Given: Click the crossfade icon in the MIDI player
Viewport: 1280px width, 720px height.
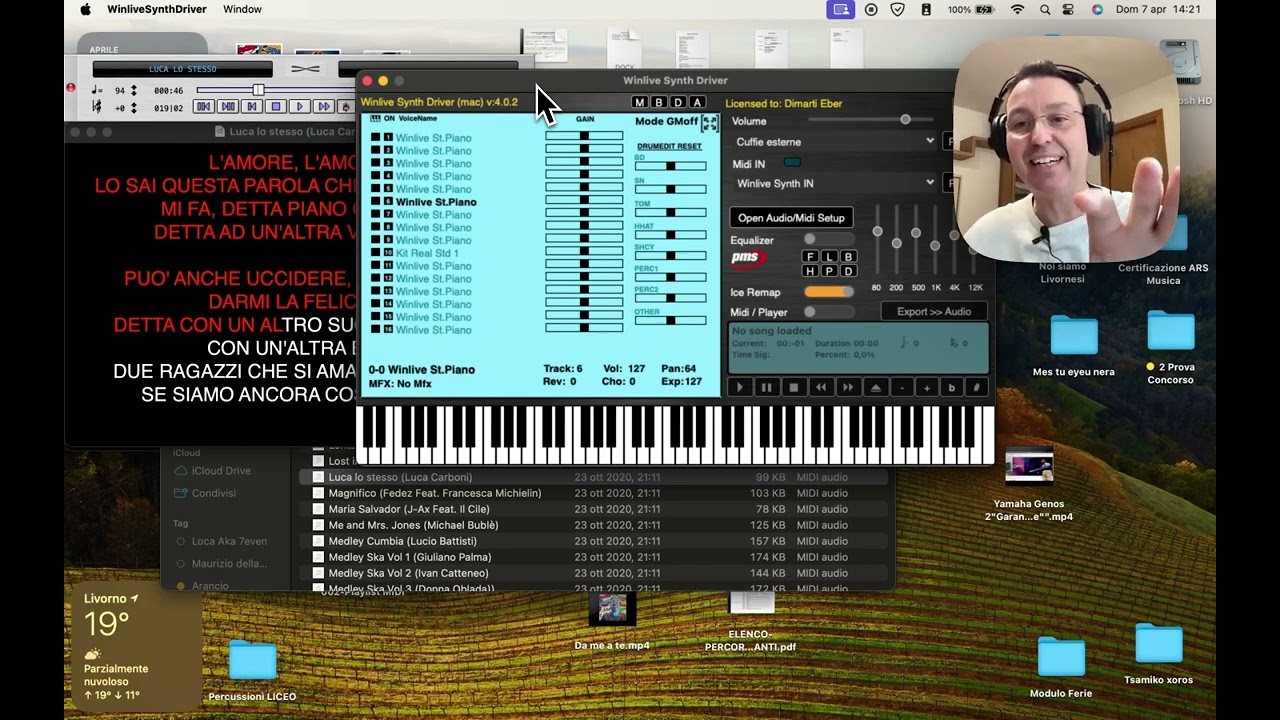Looking at the screenshot, I should click(305, 69).
